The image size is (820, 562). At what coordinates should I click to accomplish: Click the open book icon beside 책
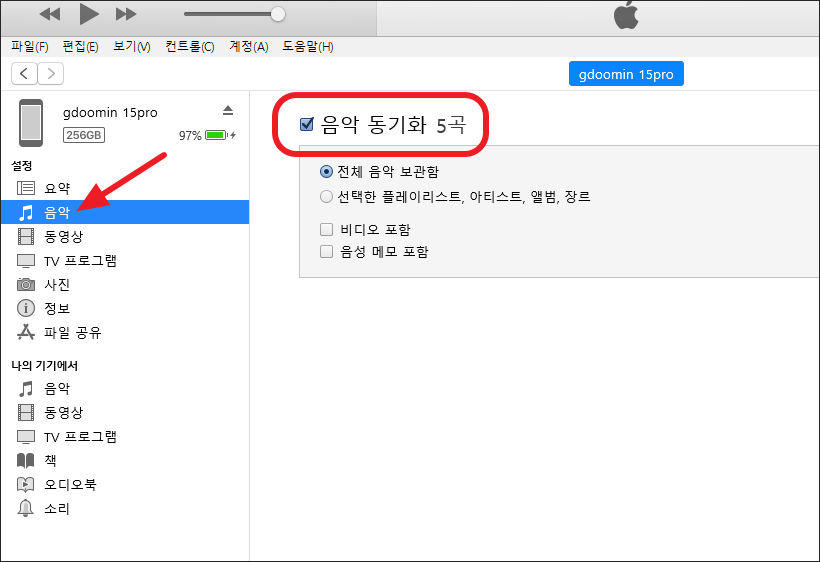click(x=26, y=461)
